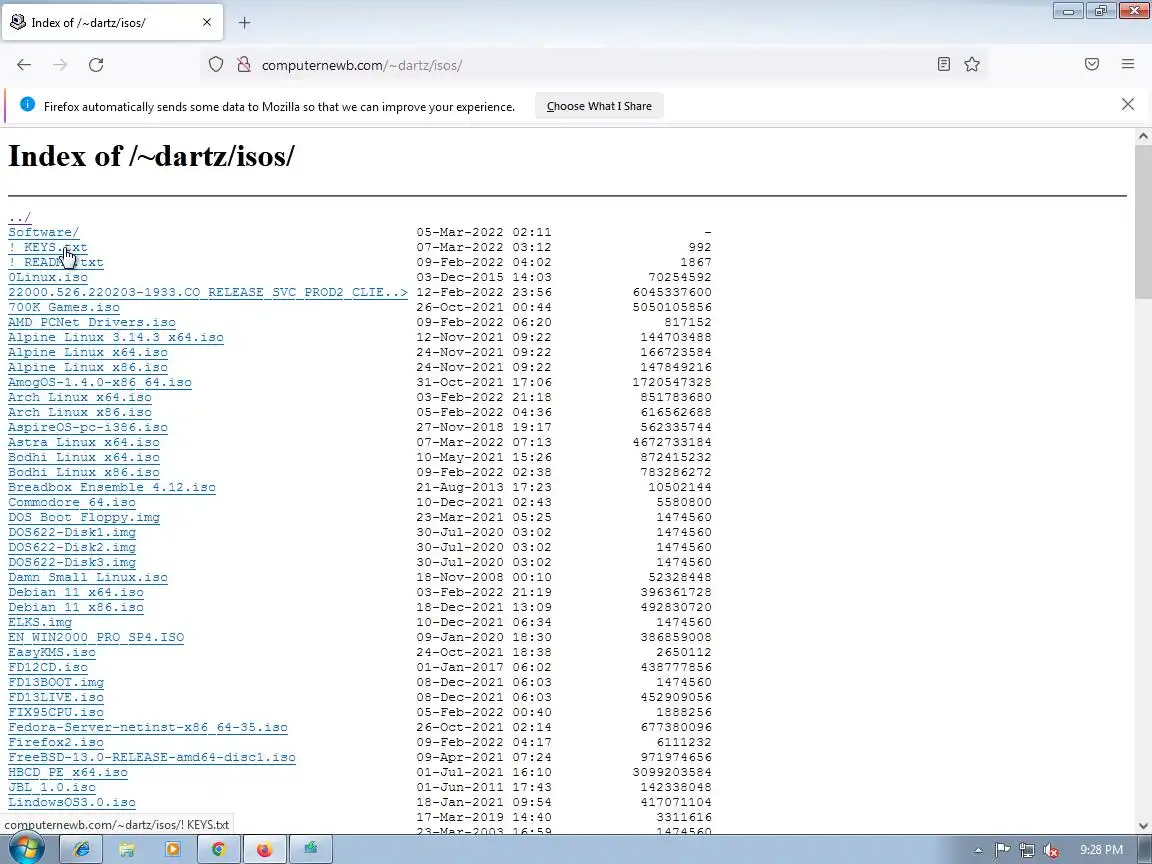Image resolution: width=1152 pixels, height=864 pixels.
Task: Download Astra_Linux_x64.iso
Action: [84, 442]
